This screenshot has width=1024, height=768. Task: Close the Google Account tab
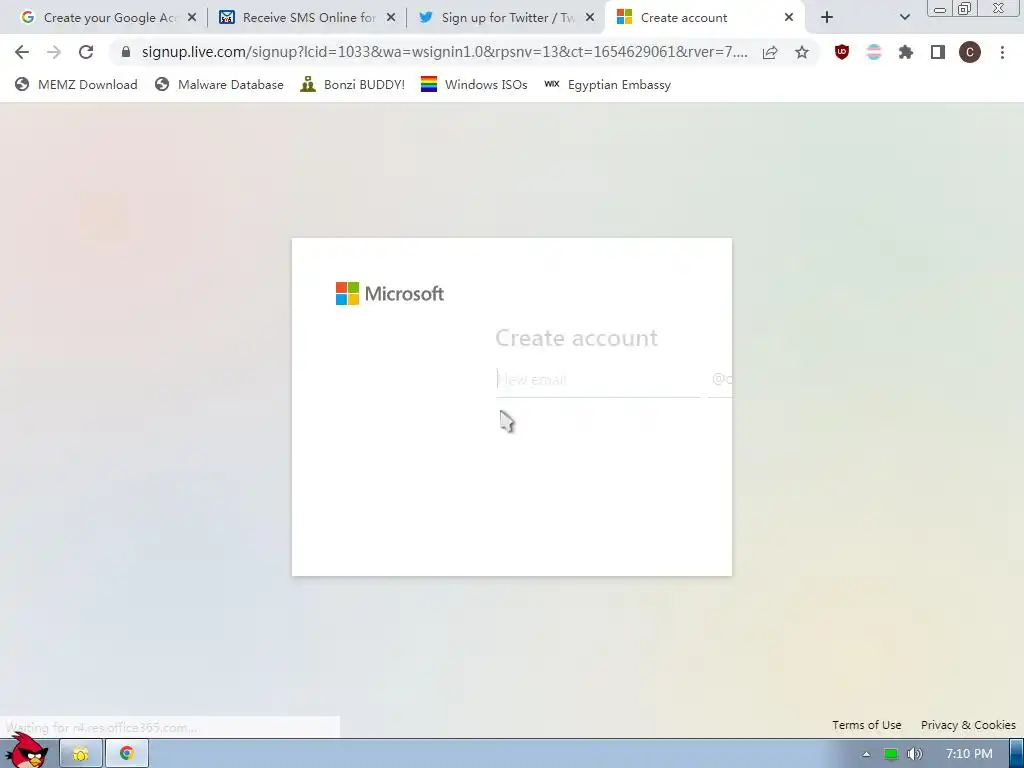click(192, 18)
